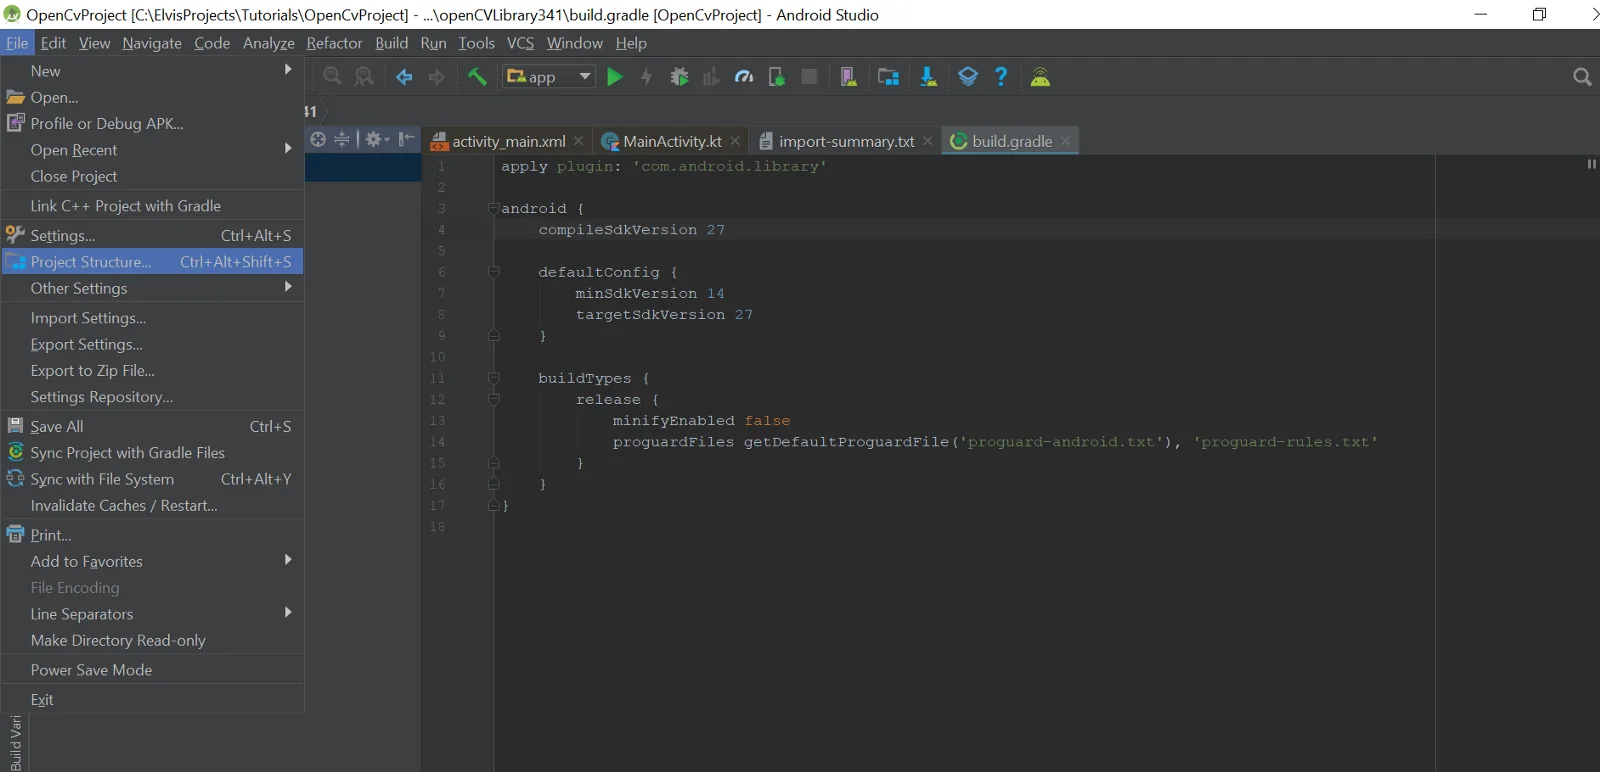The height and width of the screenshot is (772, 1600).
Task: Click the minifyEnabled false code line
Action: [701, 421]
